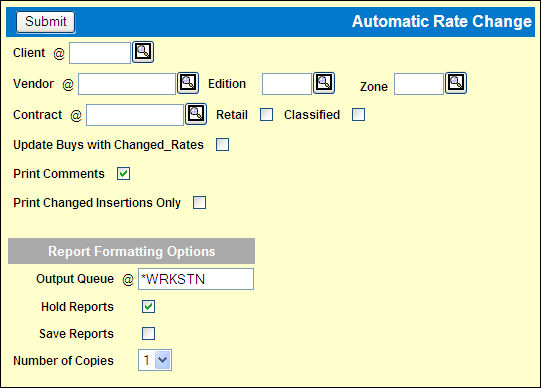The width and height of the screenshot is (541, 388).
Task: Check the Save Reports checkbox
Action: (148, 334)
